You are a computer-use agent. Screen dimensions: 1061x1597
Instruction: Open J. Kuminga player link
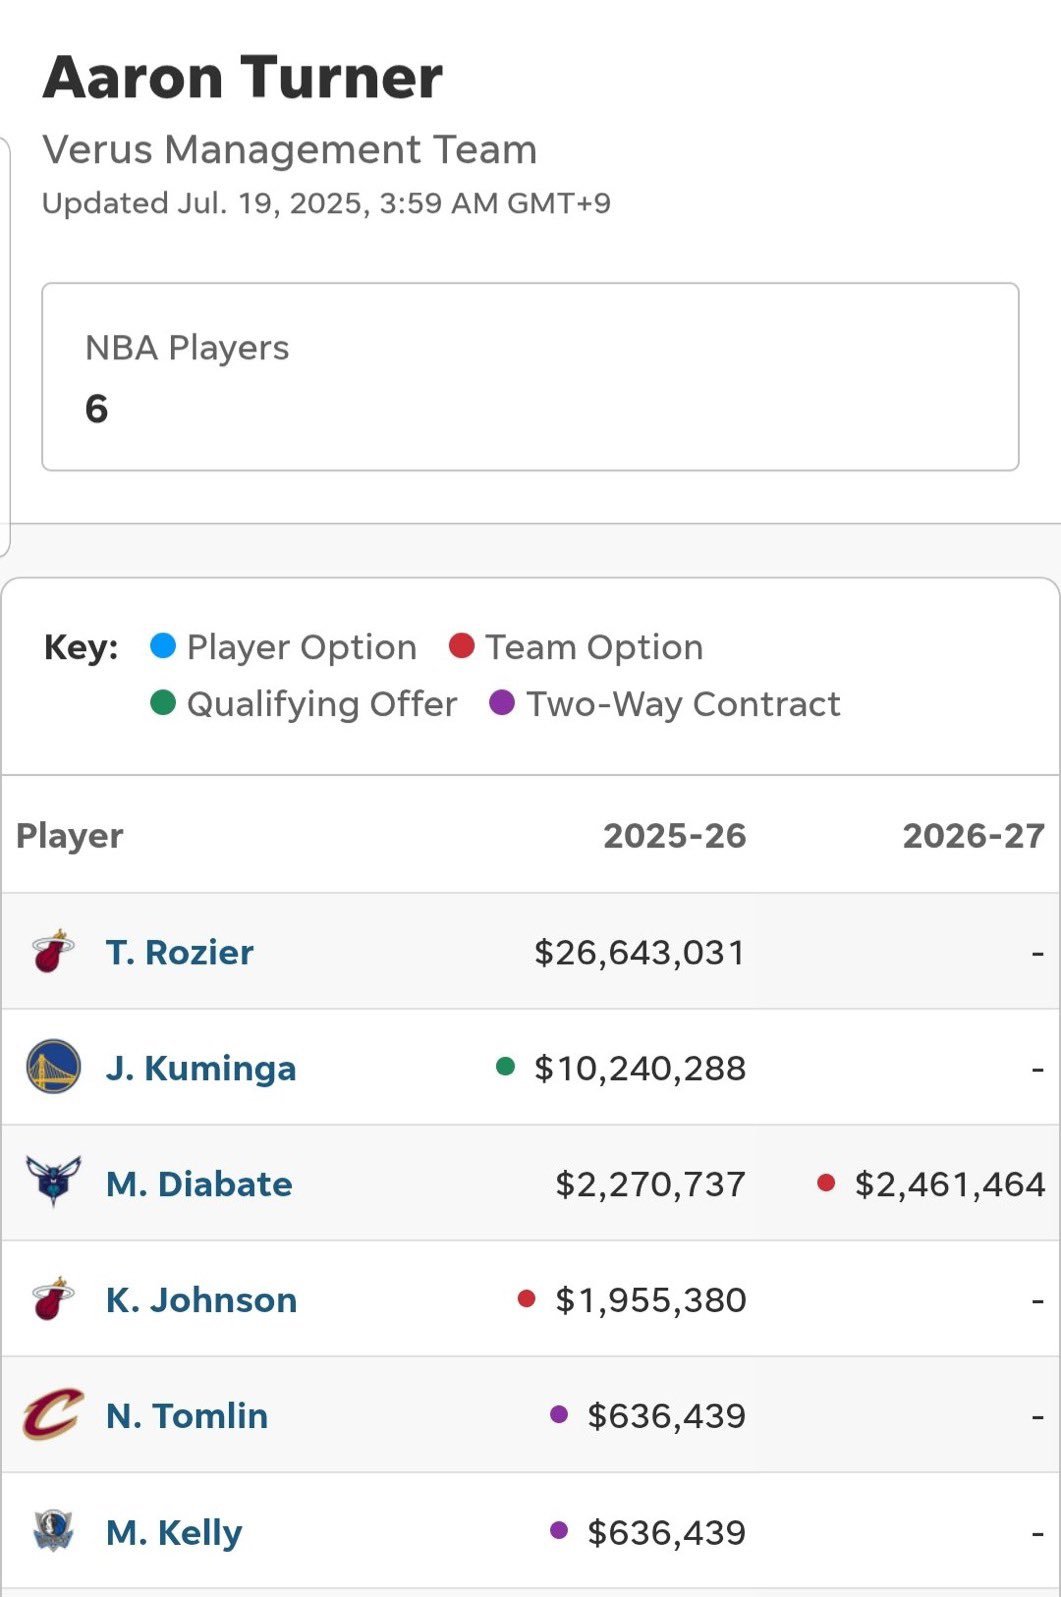201,1068
